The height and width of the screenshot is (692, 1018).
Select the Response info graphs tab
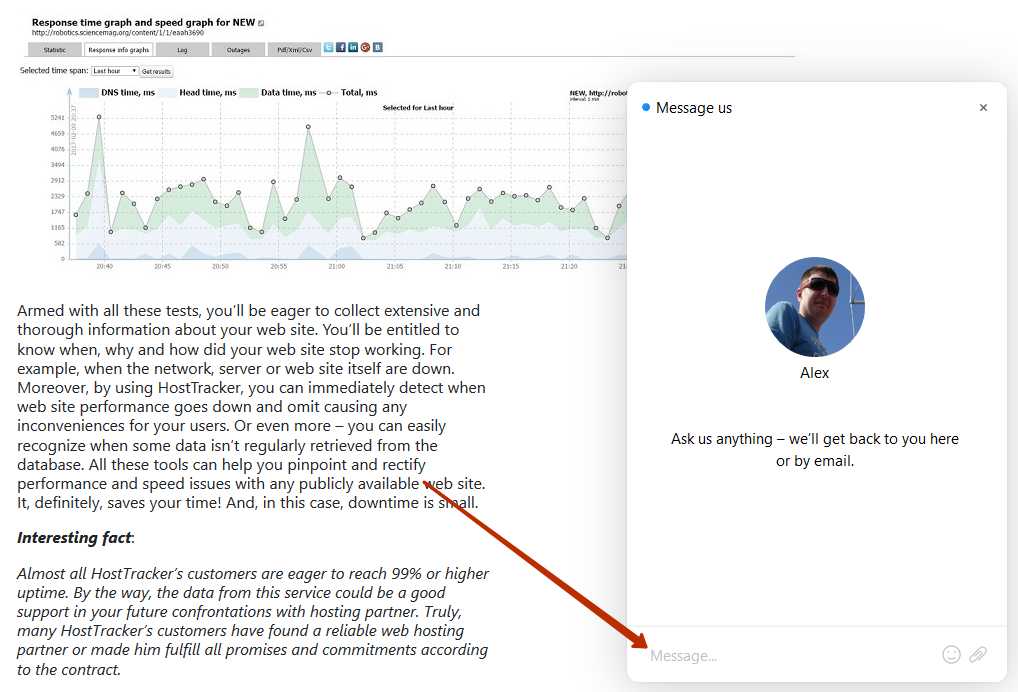(118, 50)
